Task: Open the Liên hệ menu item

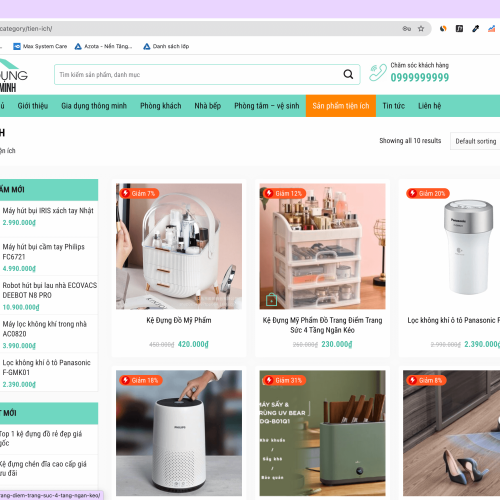Action: click(x=430, y=106)
